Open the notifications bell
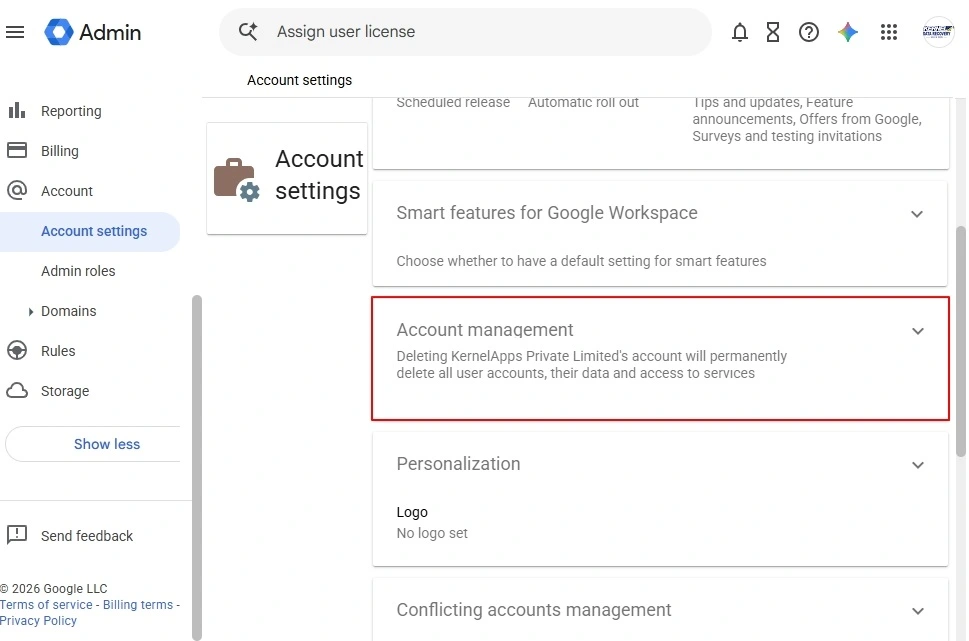The width and height of the screenshot is (969, 641). [x=740, y=32]
